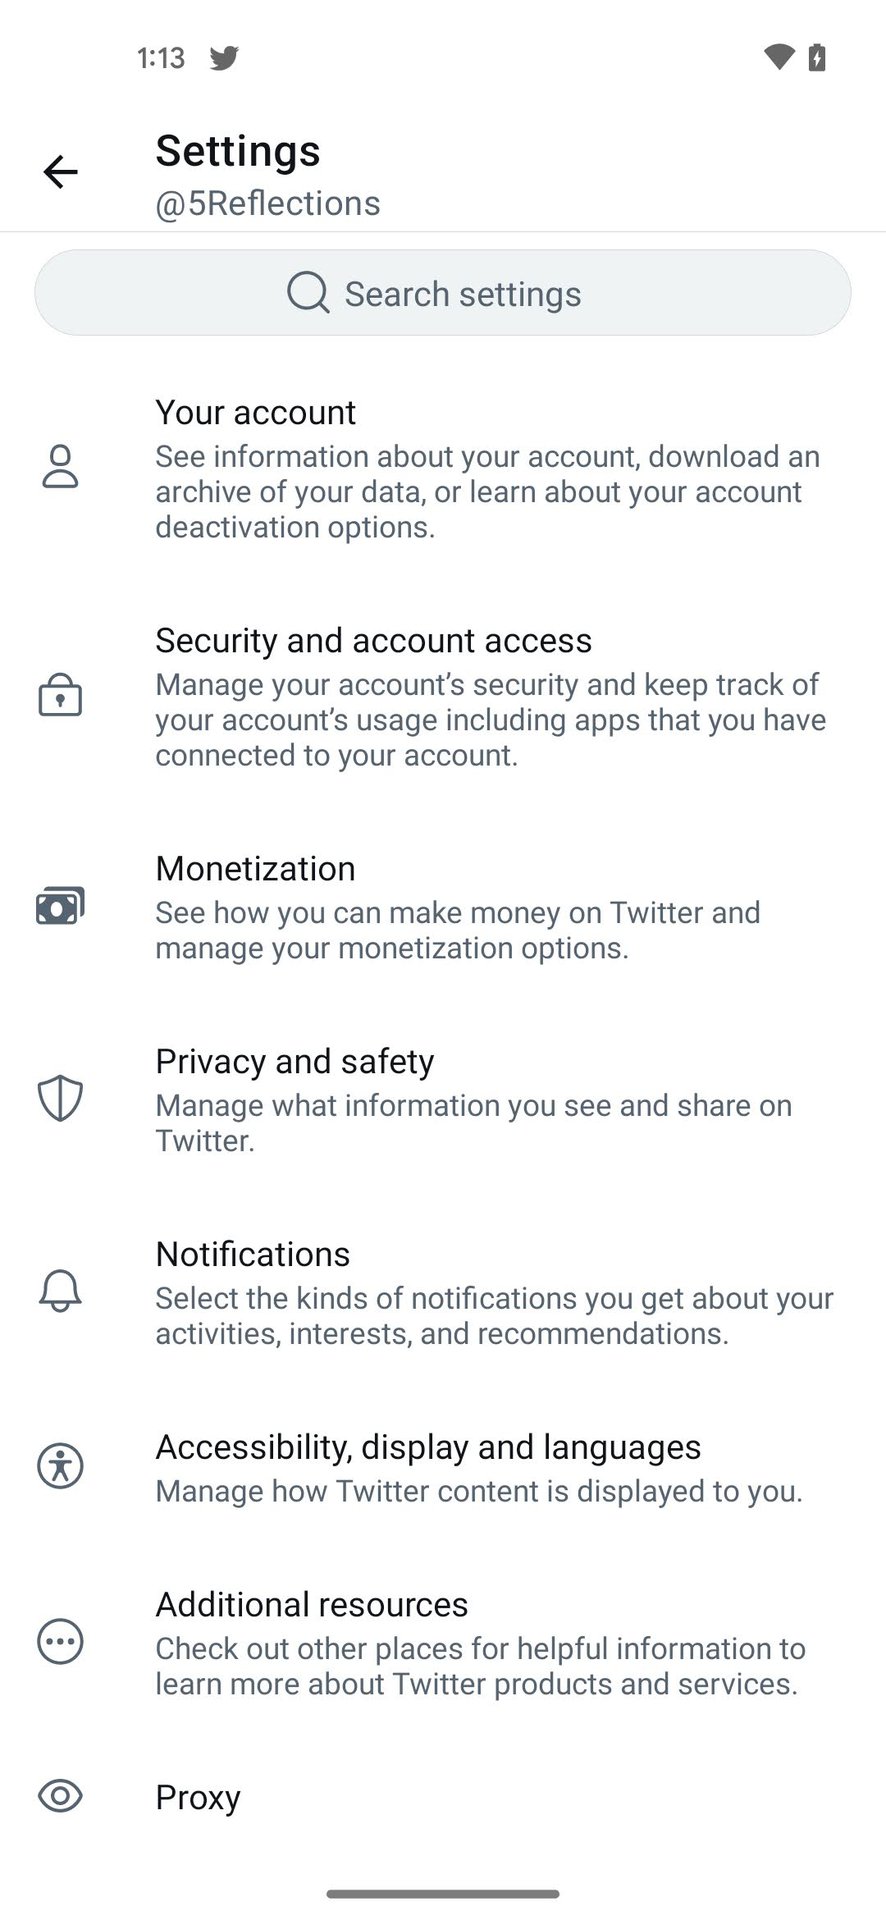
Task: Tap the lock icon for Security
Action: (x=60, y=695)
